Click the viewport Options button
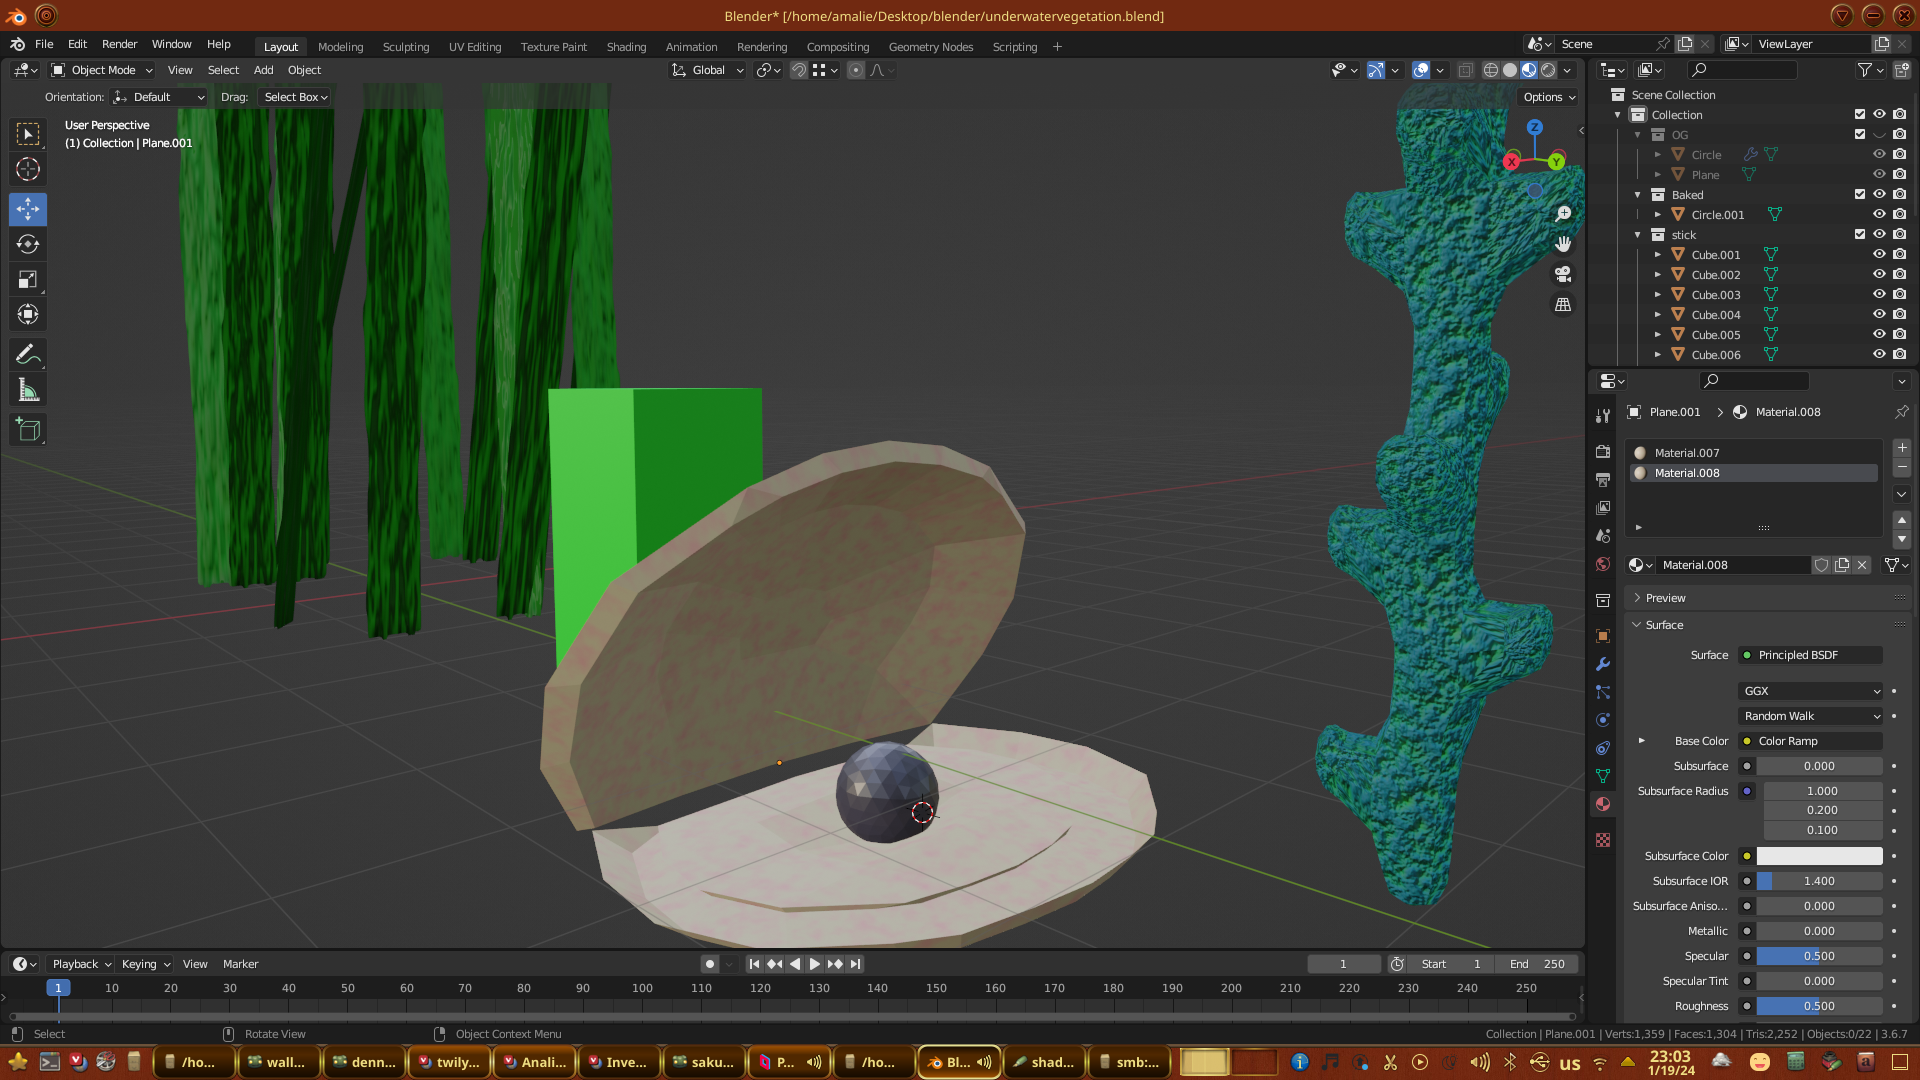The height and width of the screenshot is (1080, 1920). coord(1549,97)
